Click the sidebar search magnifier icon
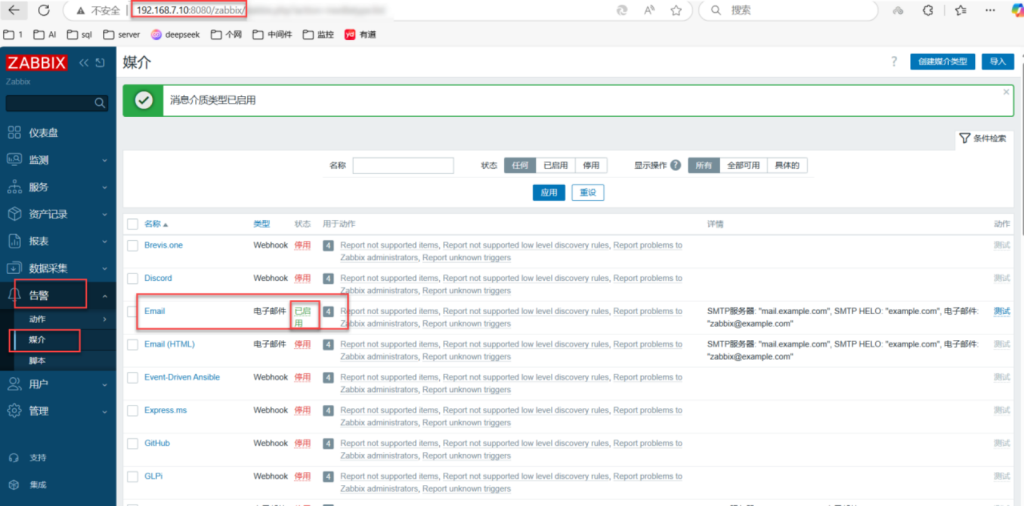The image size is (1024, 506). coord(99,103)
